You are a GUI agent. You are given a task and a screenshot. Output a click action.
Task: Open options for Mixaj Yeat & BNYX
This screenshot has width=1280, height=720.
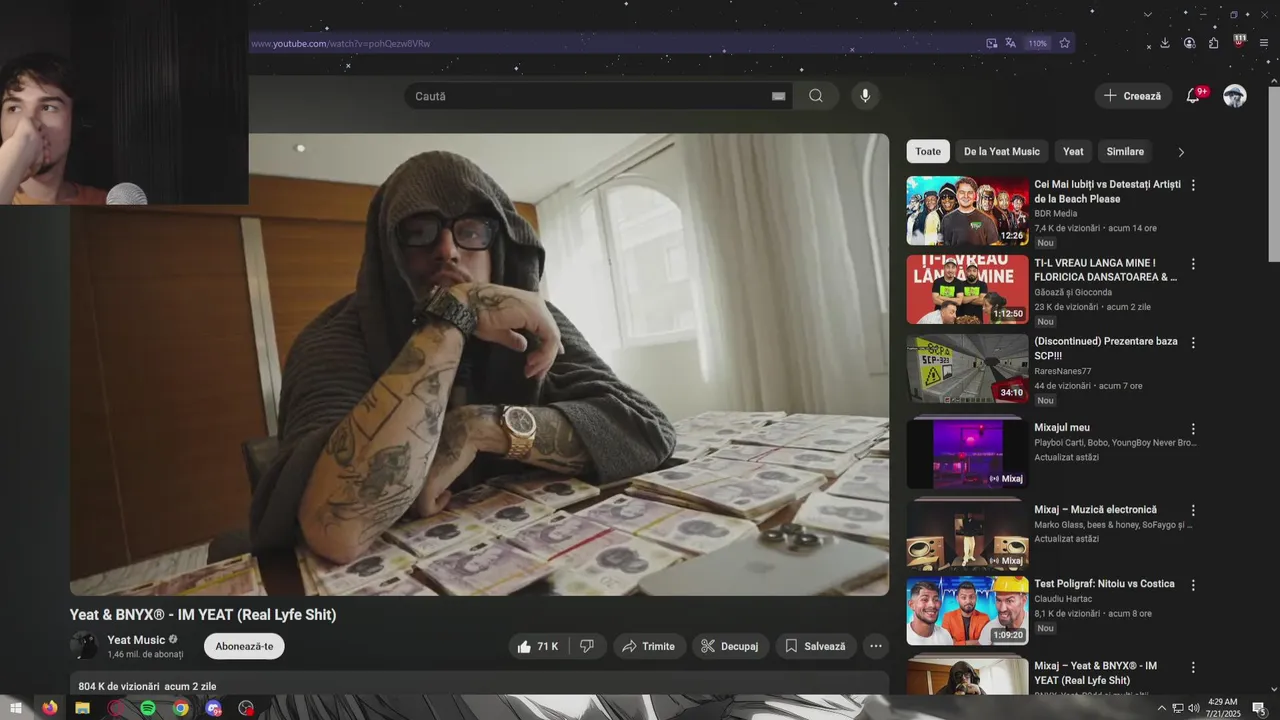click(x=1193, y=667)
